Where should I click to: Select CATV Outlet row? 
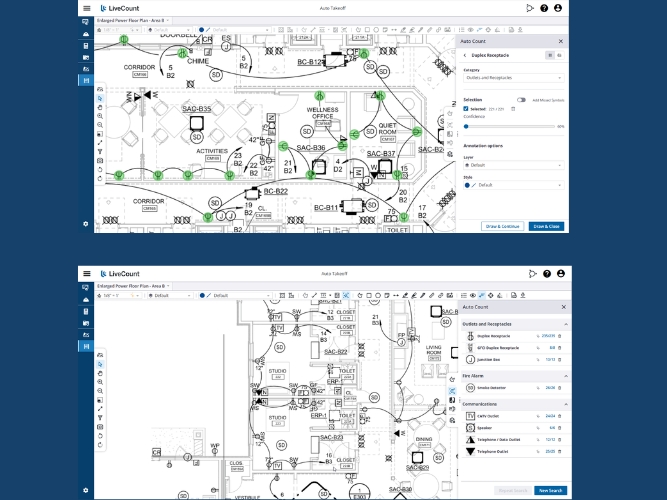[513, 416]
